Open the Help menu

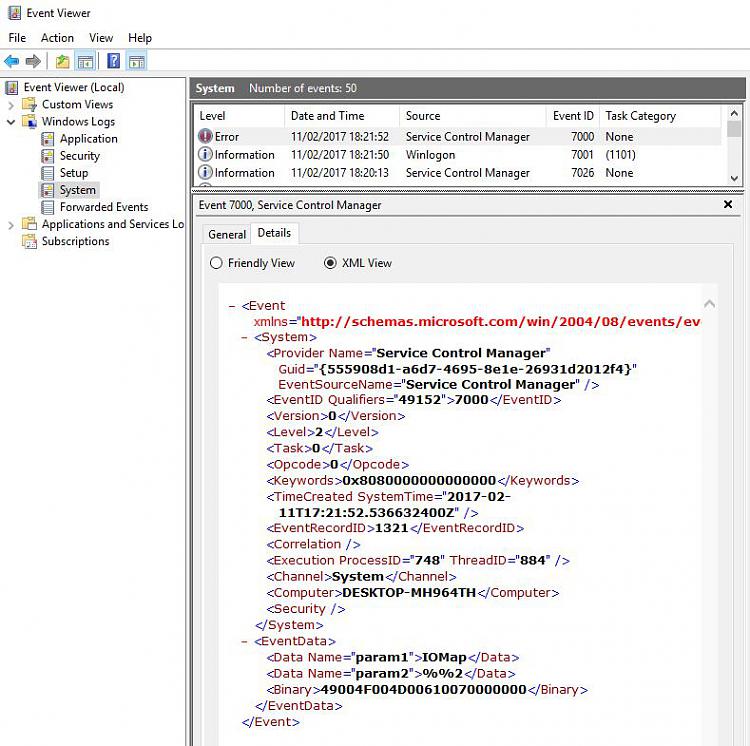[x=140, y=38]
